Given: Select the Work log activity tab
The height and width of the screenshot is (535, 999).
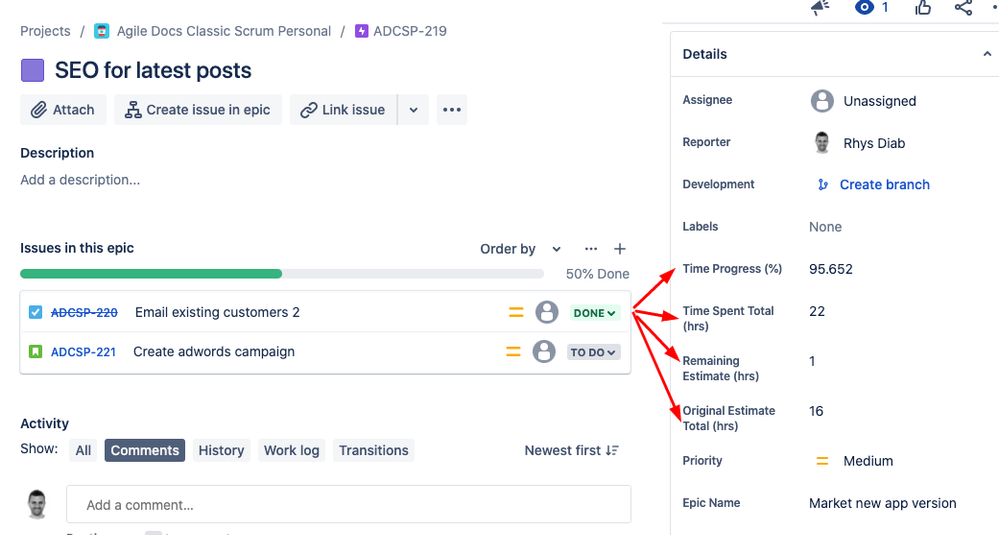Looking at the screenshot, I should pos(292,450).
